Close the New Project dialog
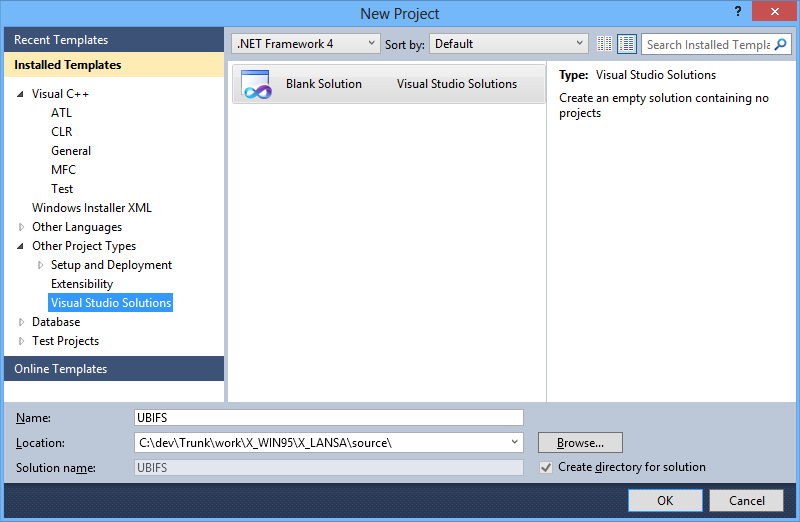Viewport: 800px width, 522px height. (774, 11)
